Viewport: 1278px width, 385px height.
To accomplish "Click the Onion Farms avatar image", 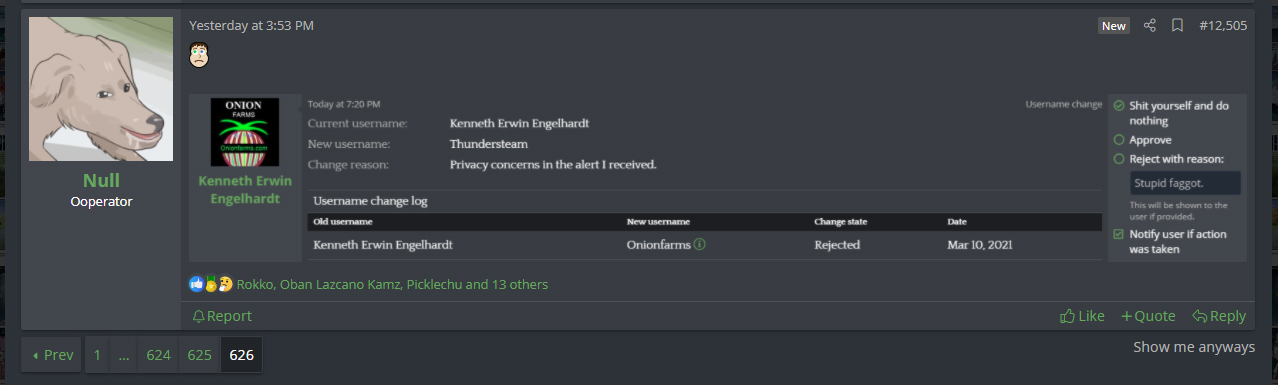I will [245, 133].
